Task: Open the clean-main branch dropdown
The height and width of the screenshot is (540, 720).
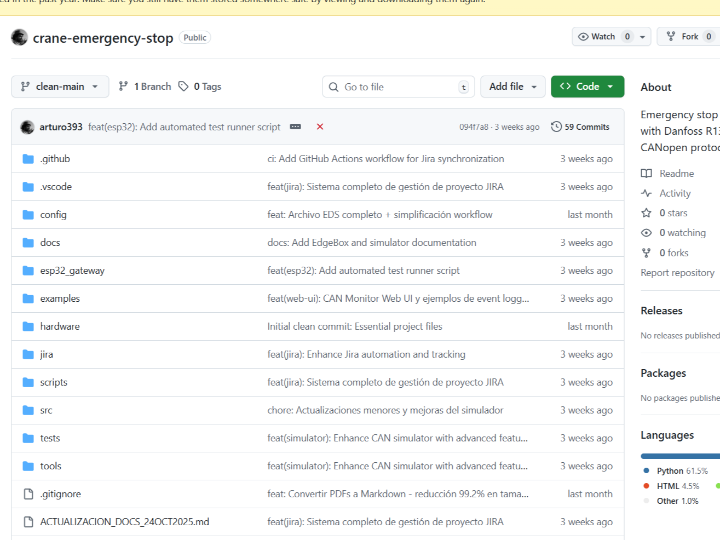Action: [x=60, y=87]
